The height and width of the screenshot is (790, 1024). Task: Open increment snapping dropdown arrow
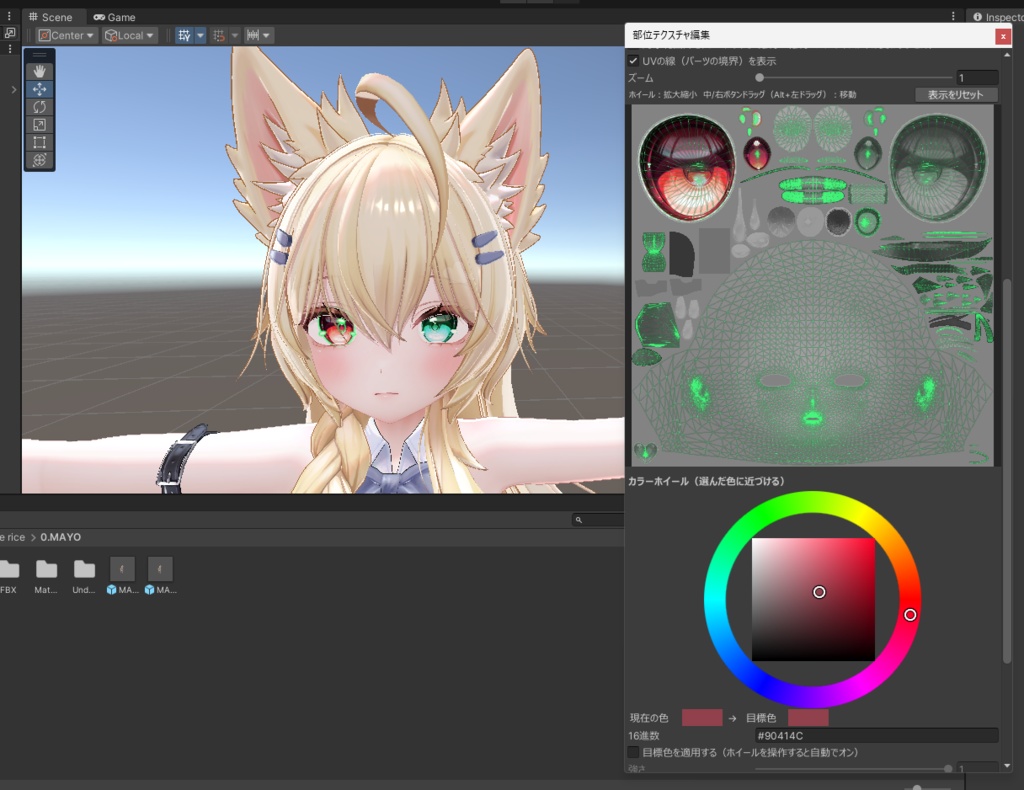click(266, 35)
